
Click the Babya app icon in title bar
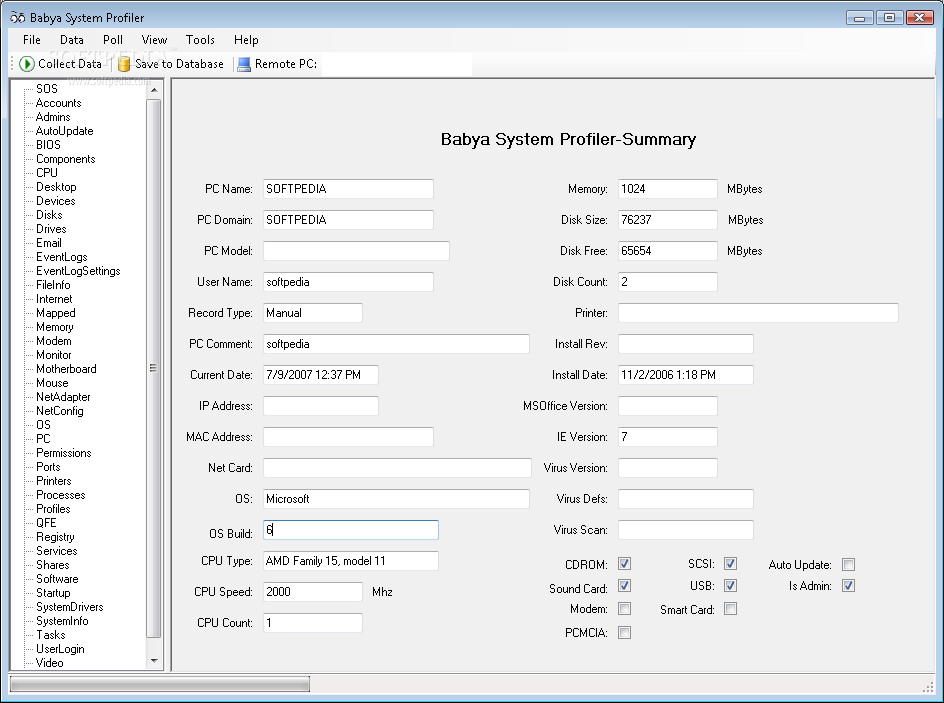(x=17, y=17)
